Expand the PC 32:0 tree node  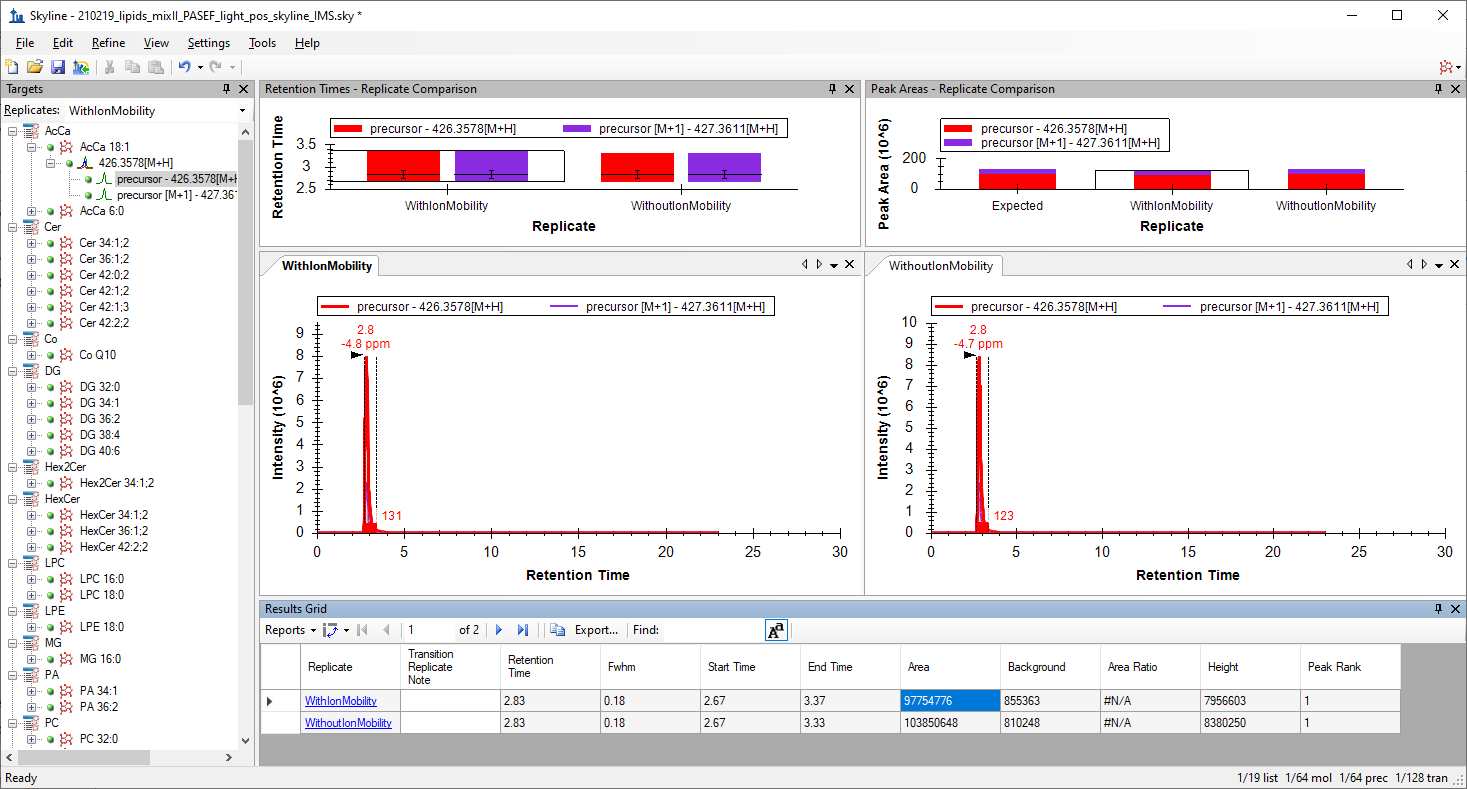tap(32, 739)
